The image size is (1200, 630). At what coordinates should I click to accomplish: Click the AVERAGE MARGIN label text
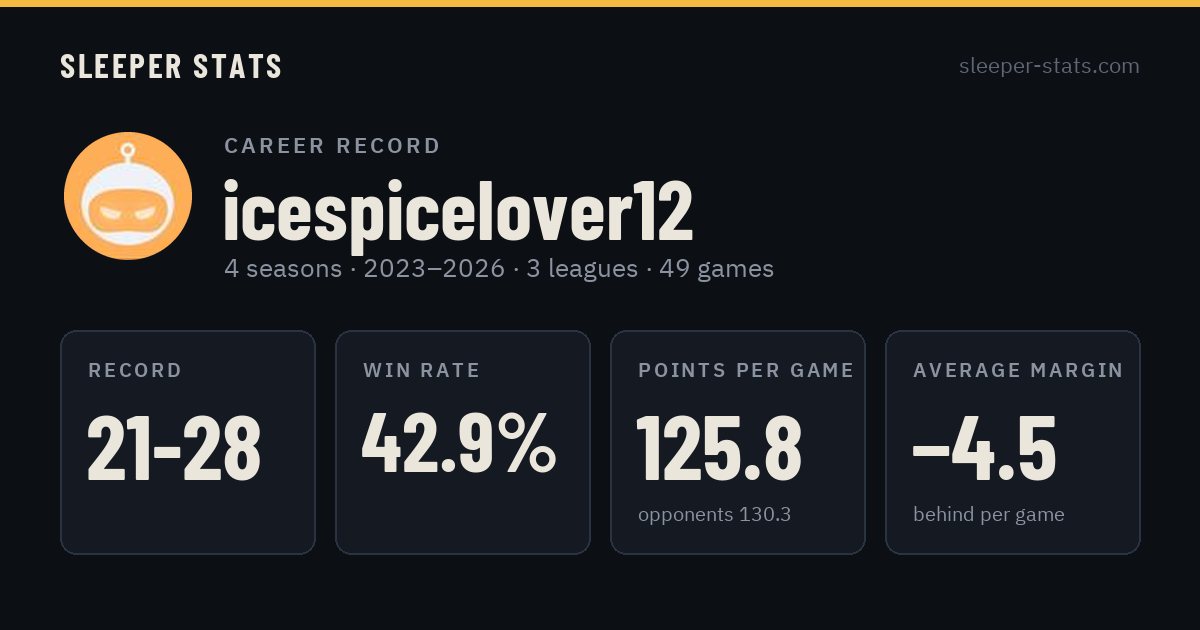click(1018, 371)
